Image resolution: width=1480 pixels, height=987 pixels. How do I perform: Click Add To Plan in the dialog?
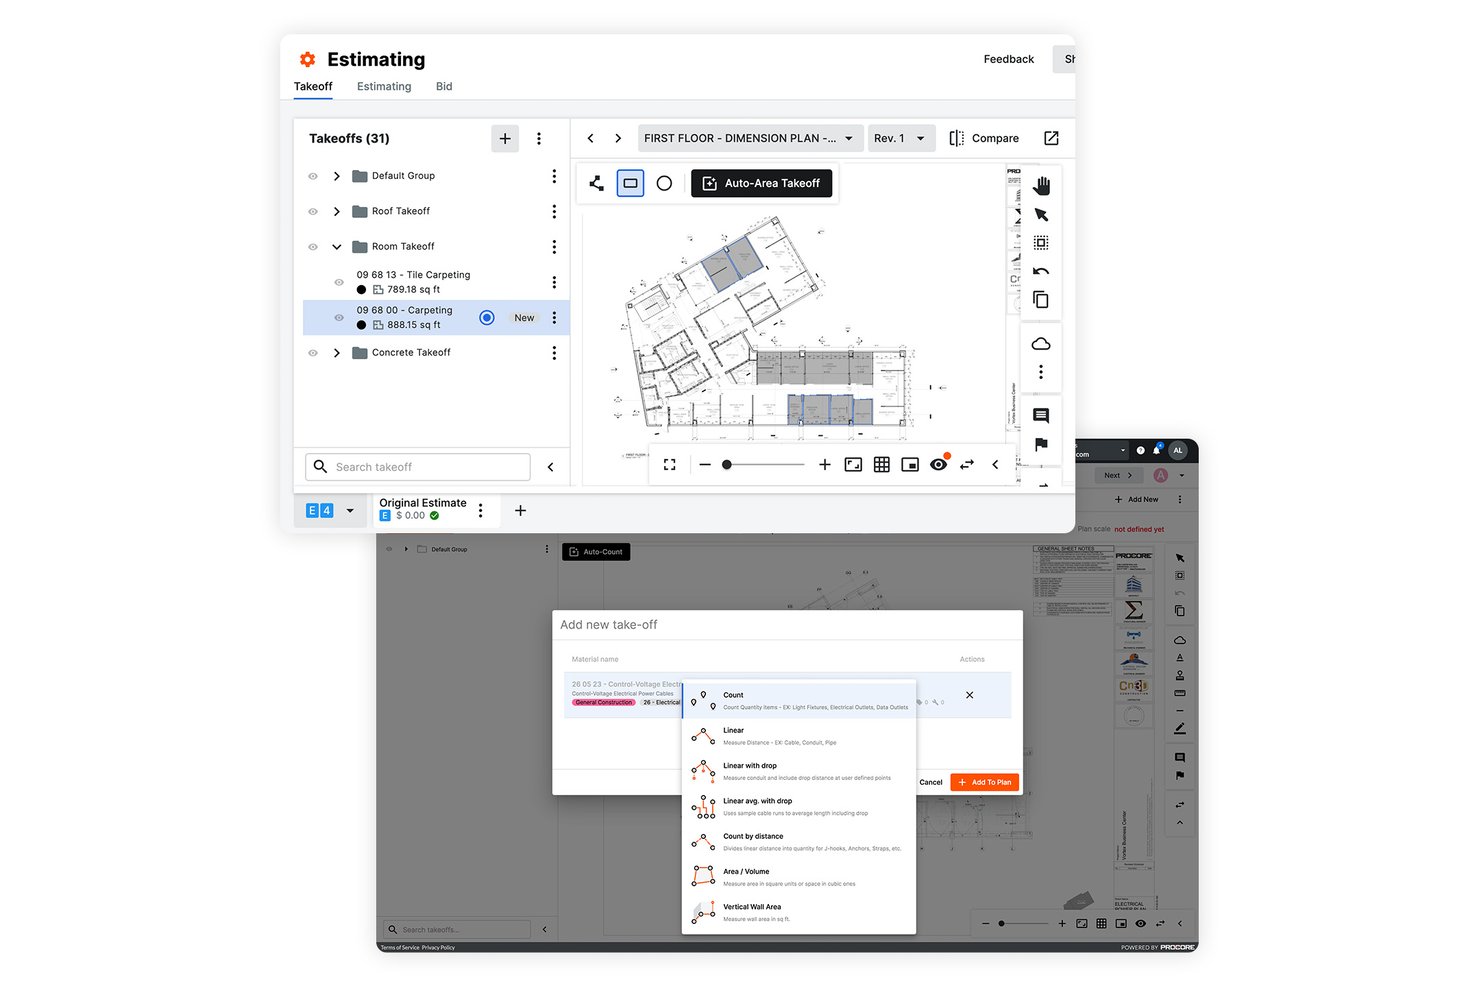coord(985,782)
